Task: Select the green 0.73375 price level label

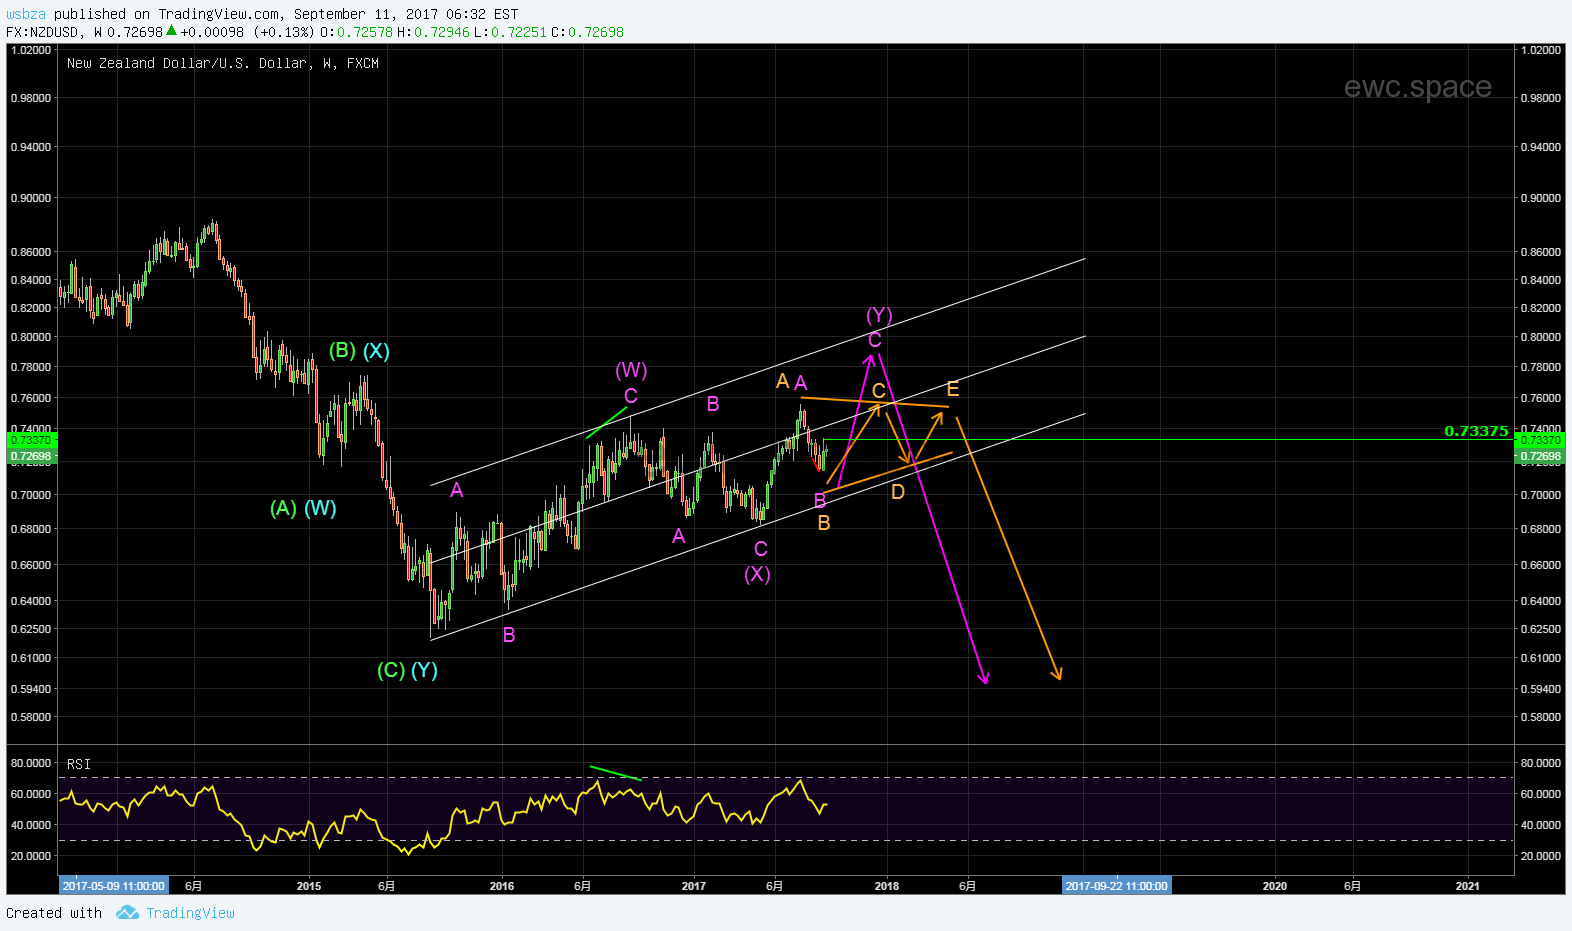Action: click(1476, 431)
